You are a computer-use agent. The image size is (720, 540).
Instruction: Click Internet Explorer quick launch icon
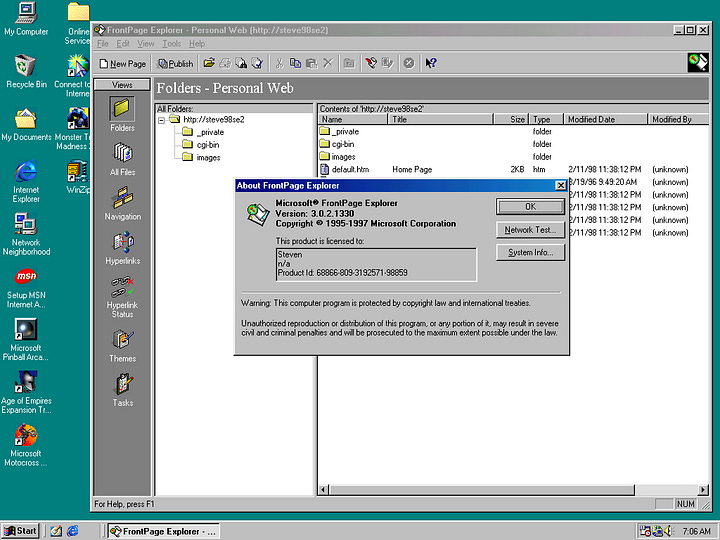coord(73,531)
